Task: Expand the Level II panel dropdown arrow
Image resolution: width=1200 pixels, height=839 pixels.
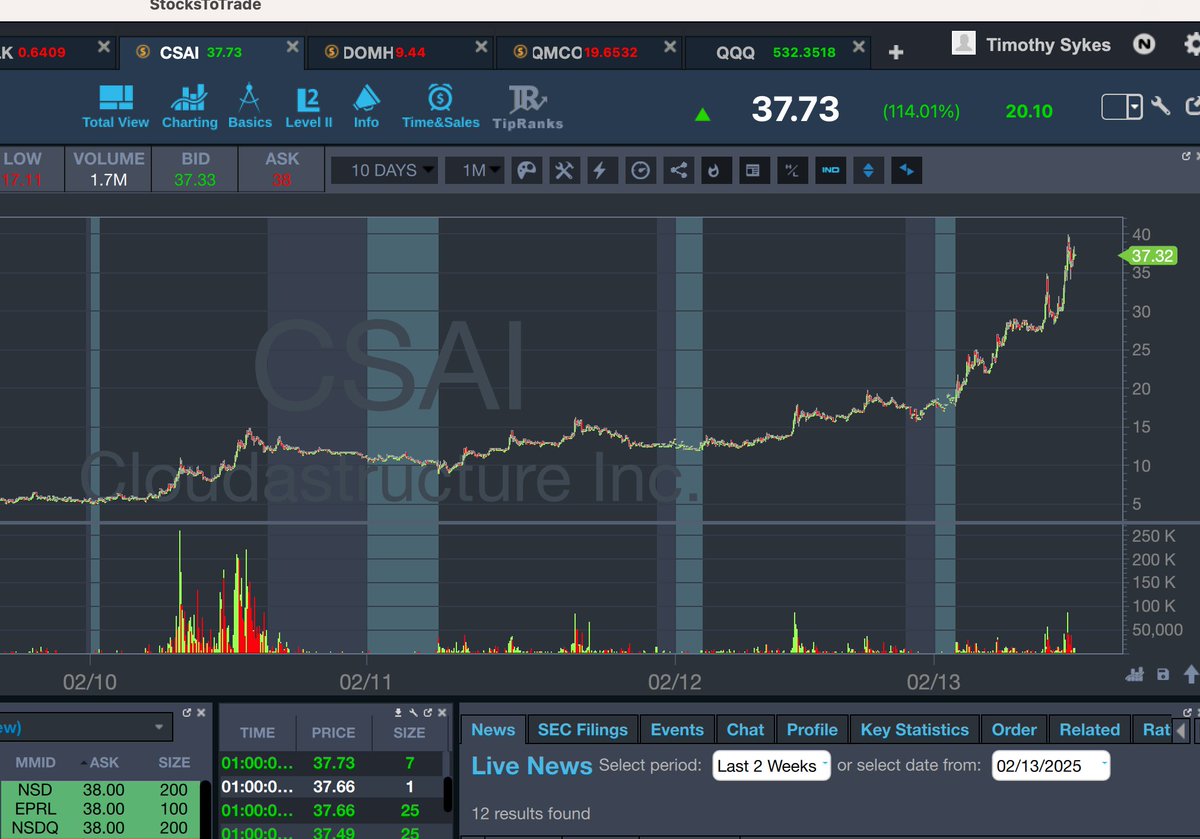Action: click(159, 727)
